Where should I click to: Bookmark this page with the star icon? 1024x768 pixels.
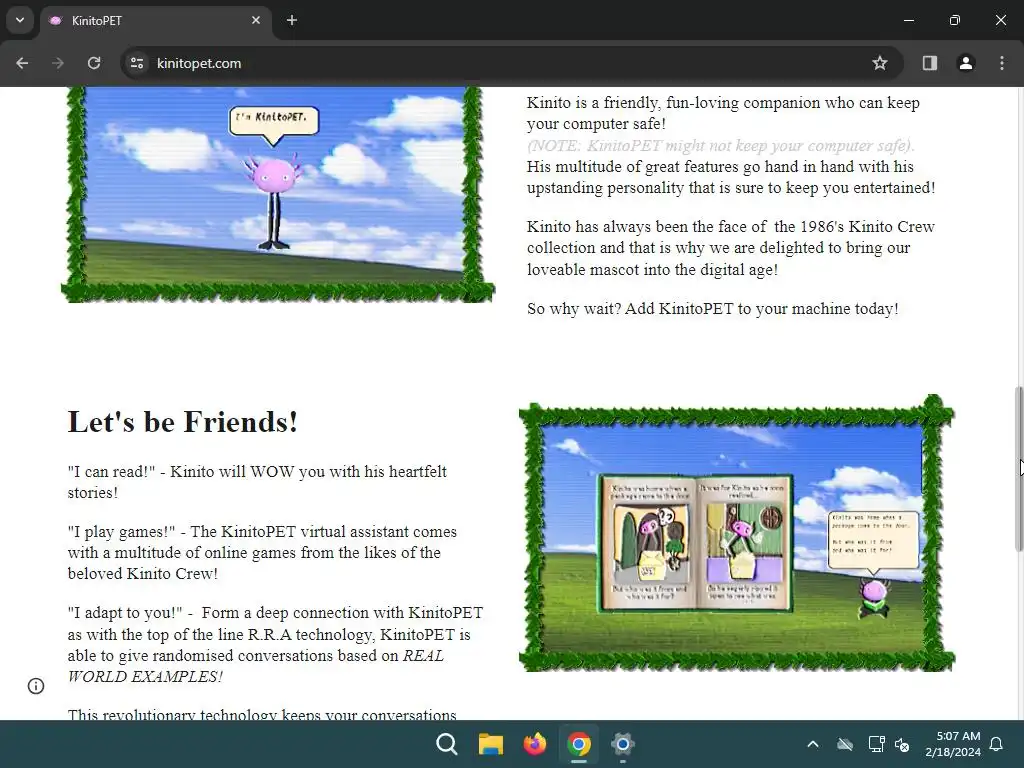click(880, 63)
